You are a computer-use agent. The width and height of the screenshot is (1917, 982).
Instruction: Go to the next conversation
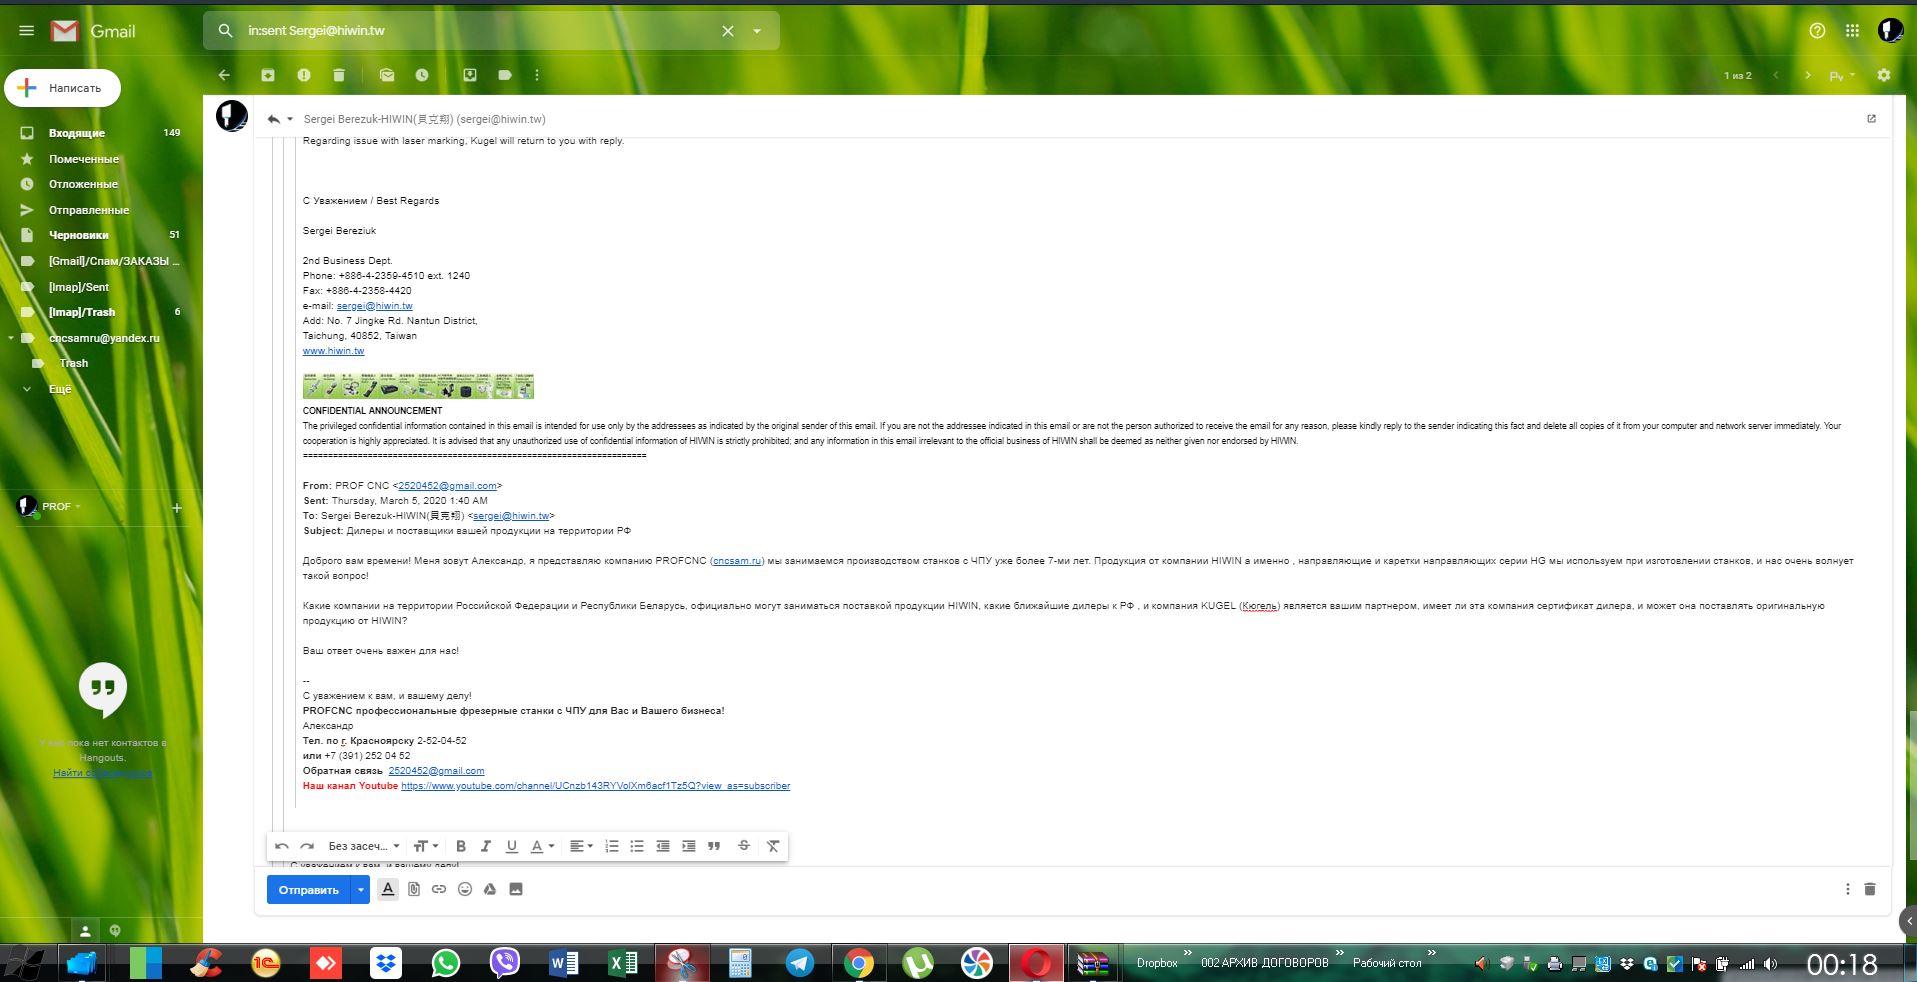click(x=1808, y=75)
